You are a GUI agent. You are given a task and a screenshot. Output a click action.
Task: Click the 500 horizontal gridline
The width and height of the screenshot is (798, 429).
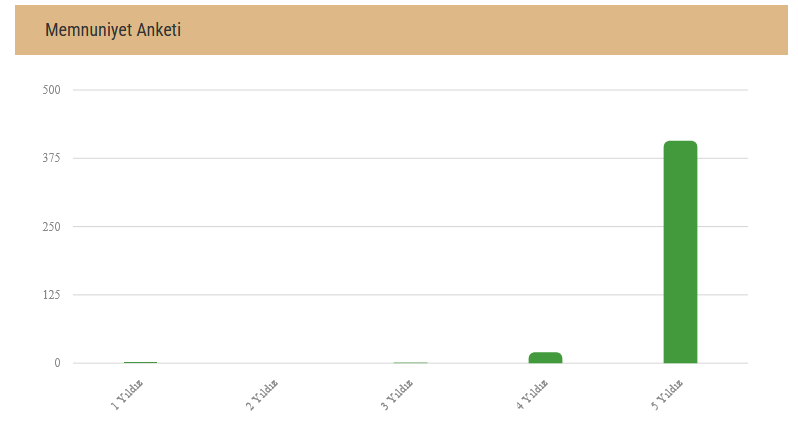pos(410,90)
